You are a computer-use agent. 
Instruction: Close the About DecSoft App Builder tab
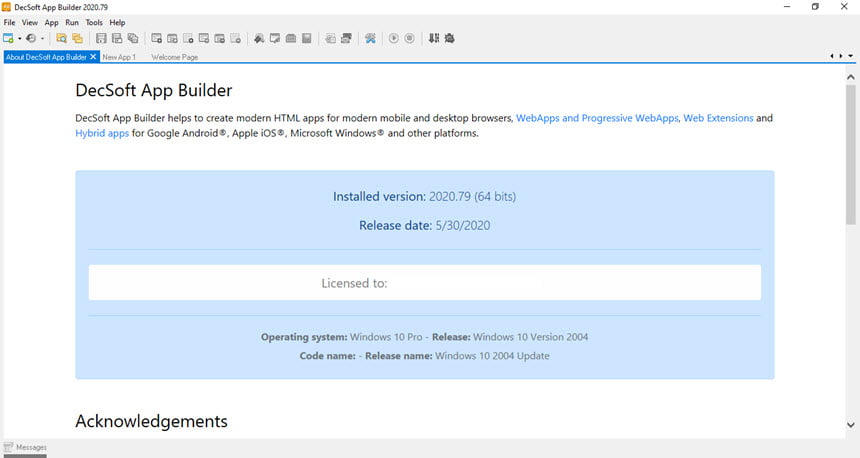93,56
